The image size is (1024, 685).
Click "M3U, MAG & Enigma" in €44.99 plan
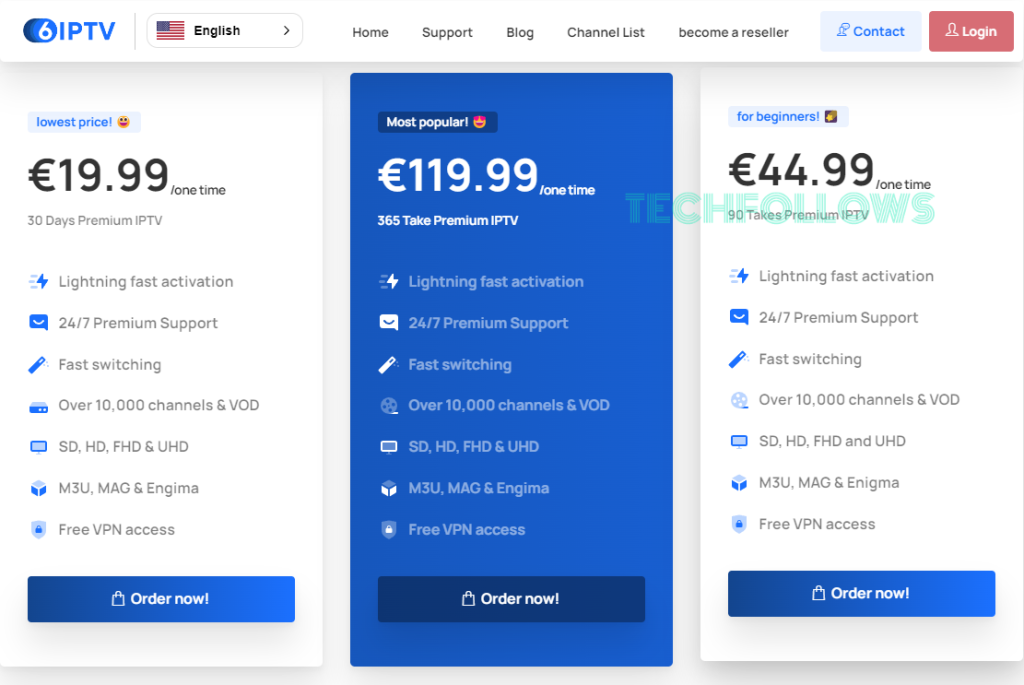[x=829, y=483]
